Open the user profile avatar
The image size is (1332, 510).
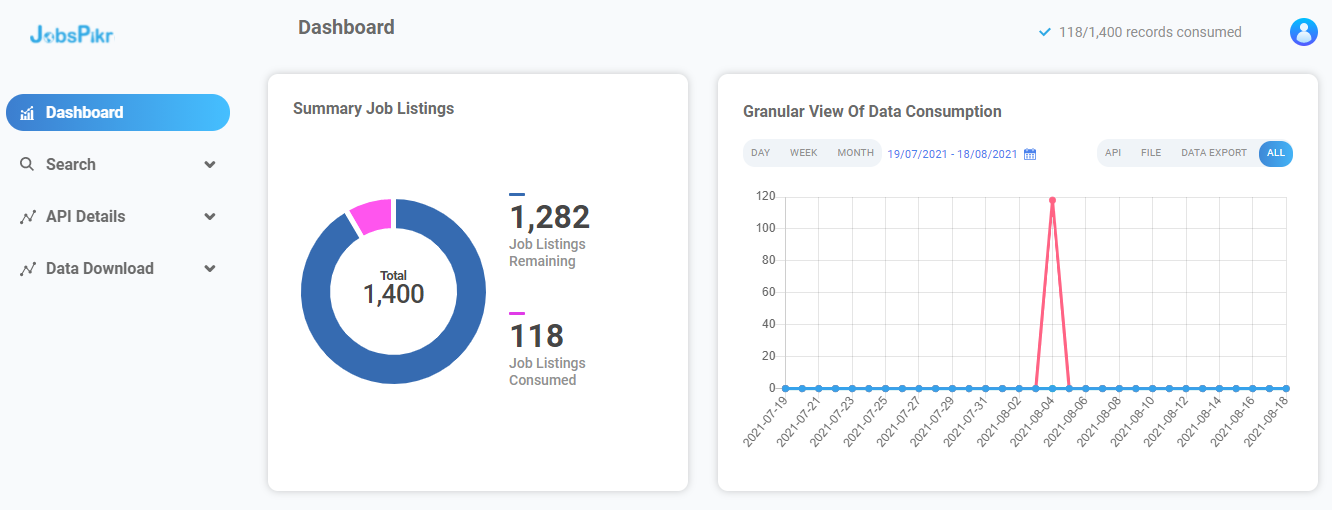(1303, 32)
